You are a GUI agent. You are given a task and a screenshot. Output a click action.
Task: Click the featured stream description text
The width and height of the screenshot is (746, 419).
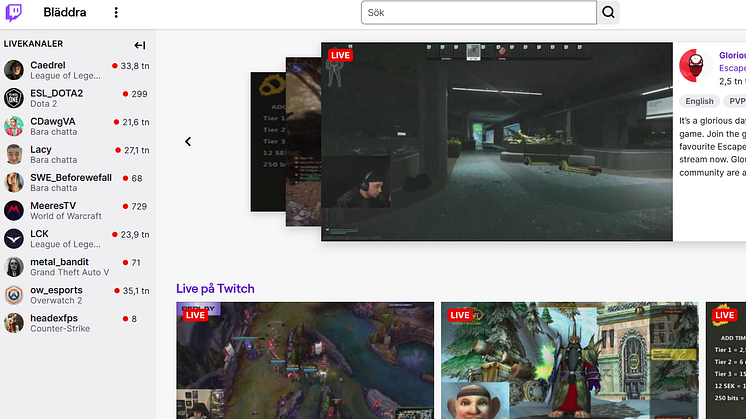[x=712, y=147]
